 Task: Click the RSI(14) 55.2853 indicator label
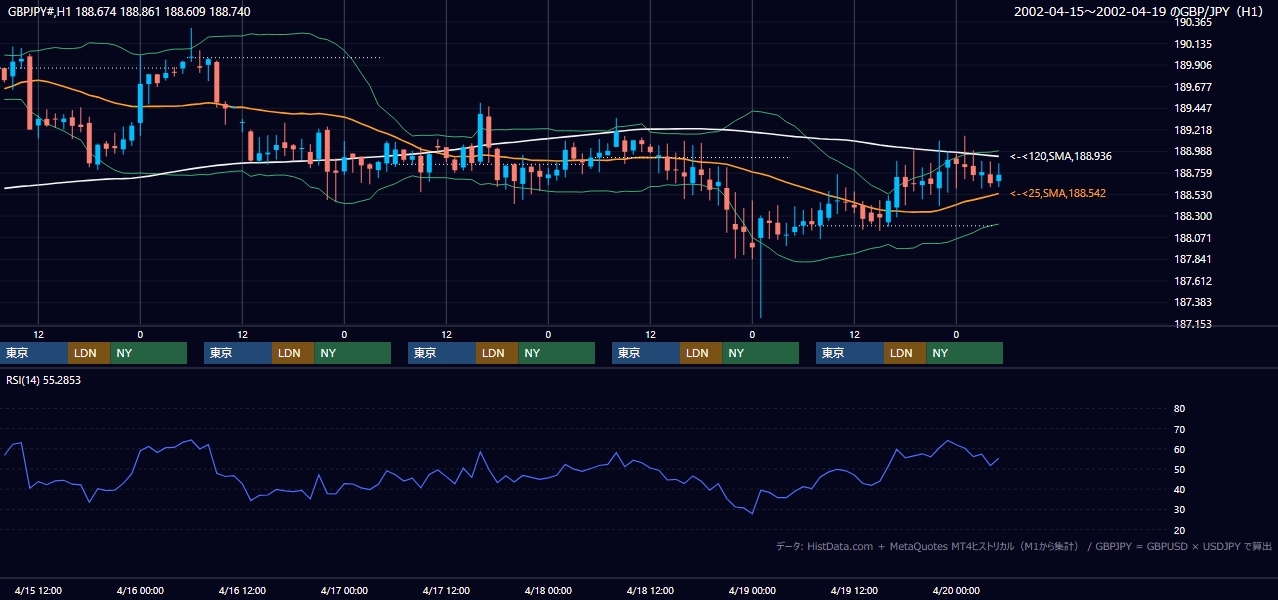coord(43,380)
